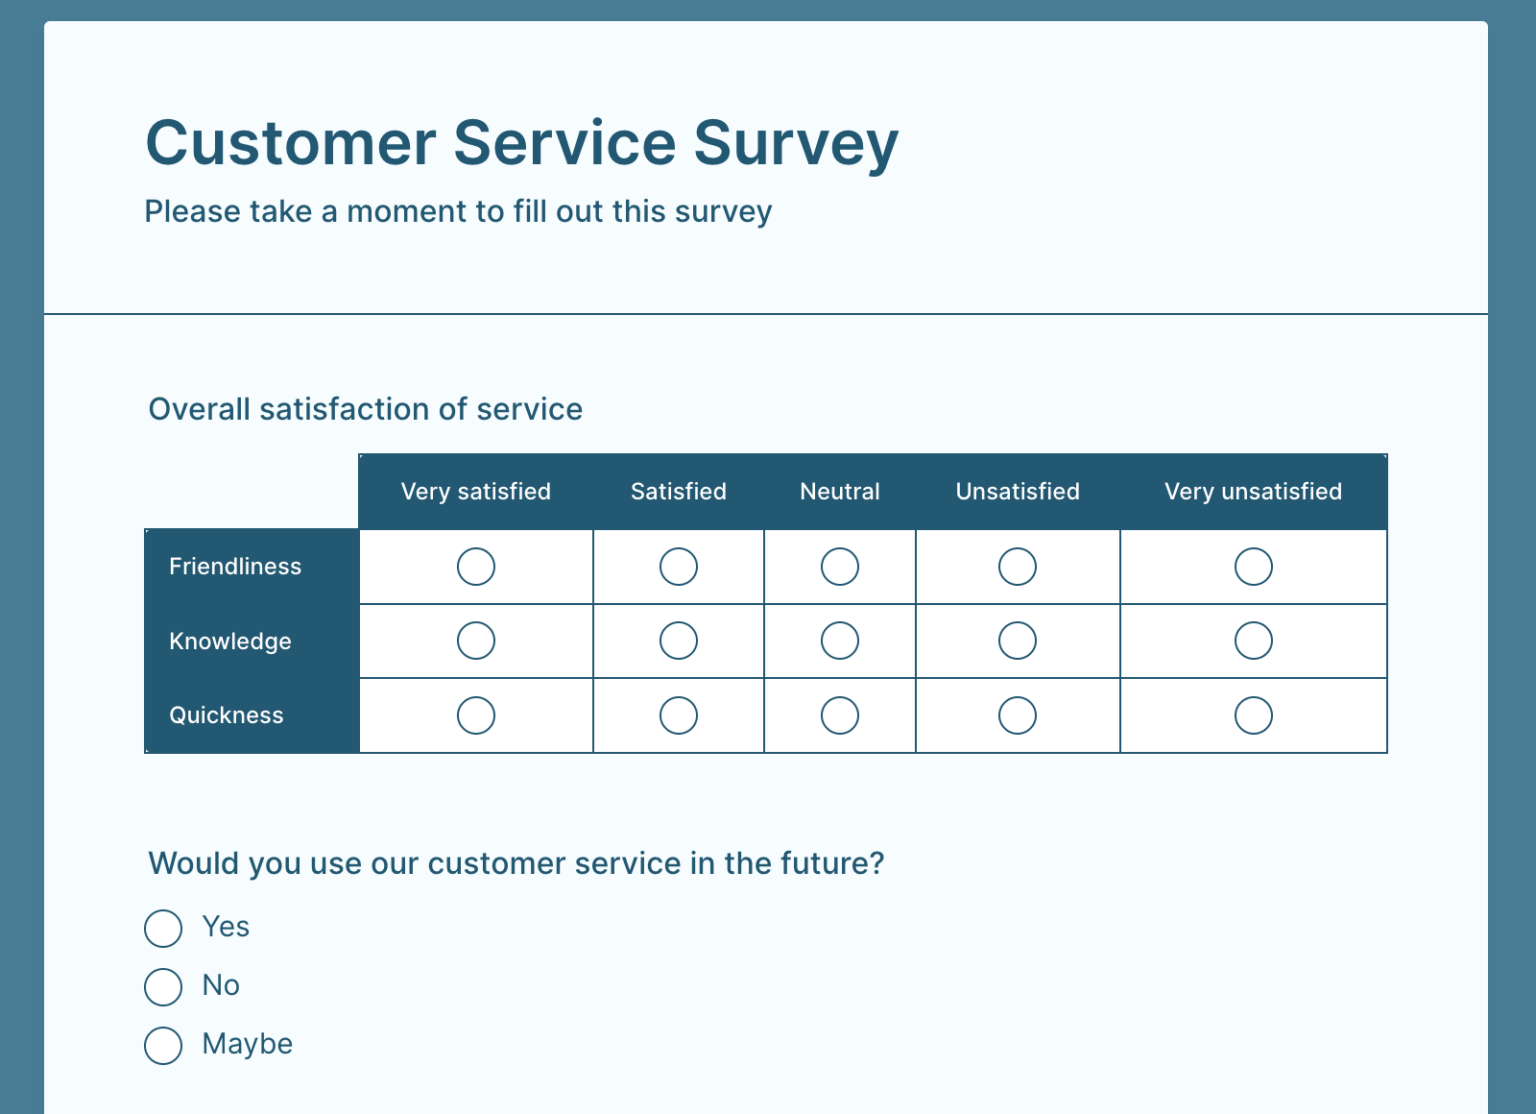Select Neutral for Knowledge
The height and width of the screenshot is (1114, 1536).
pyautogui.click(x=840, y=640)
